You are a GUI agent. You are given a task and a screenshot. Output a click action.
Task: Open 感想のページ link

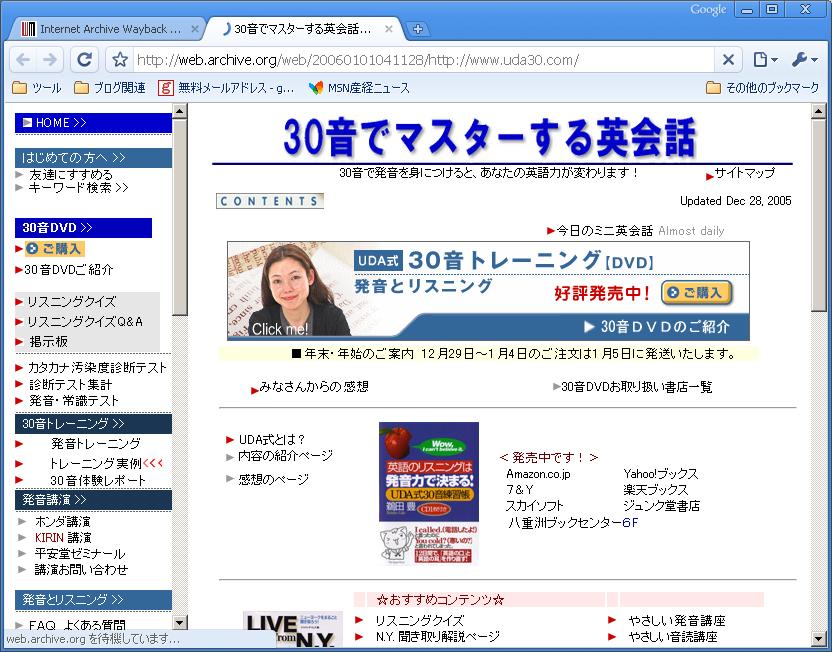pos(273,480)
